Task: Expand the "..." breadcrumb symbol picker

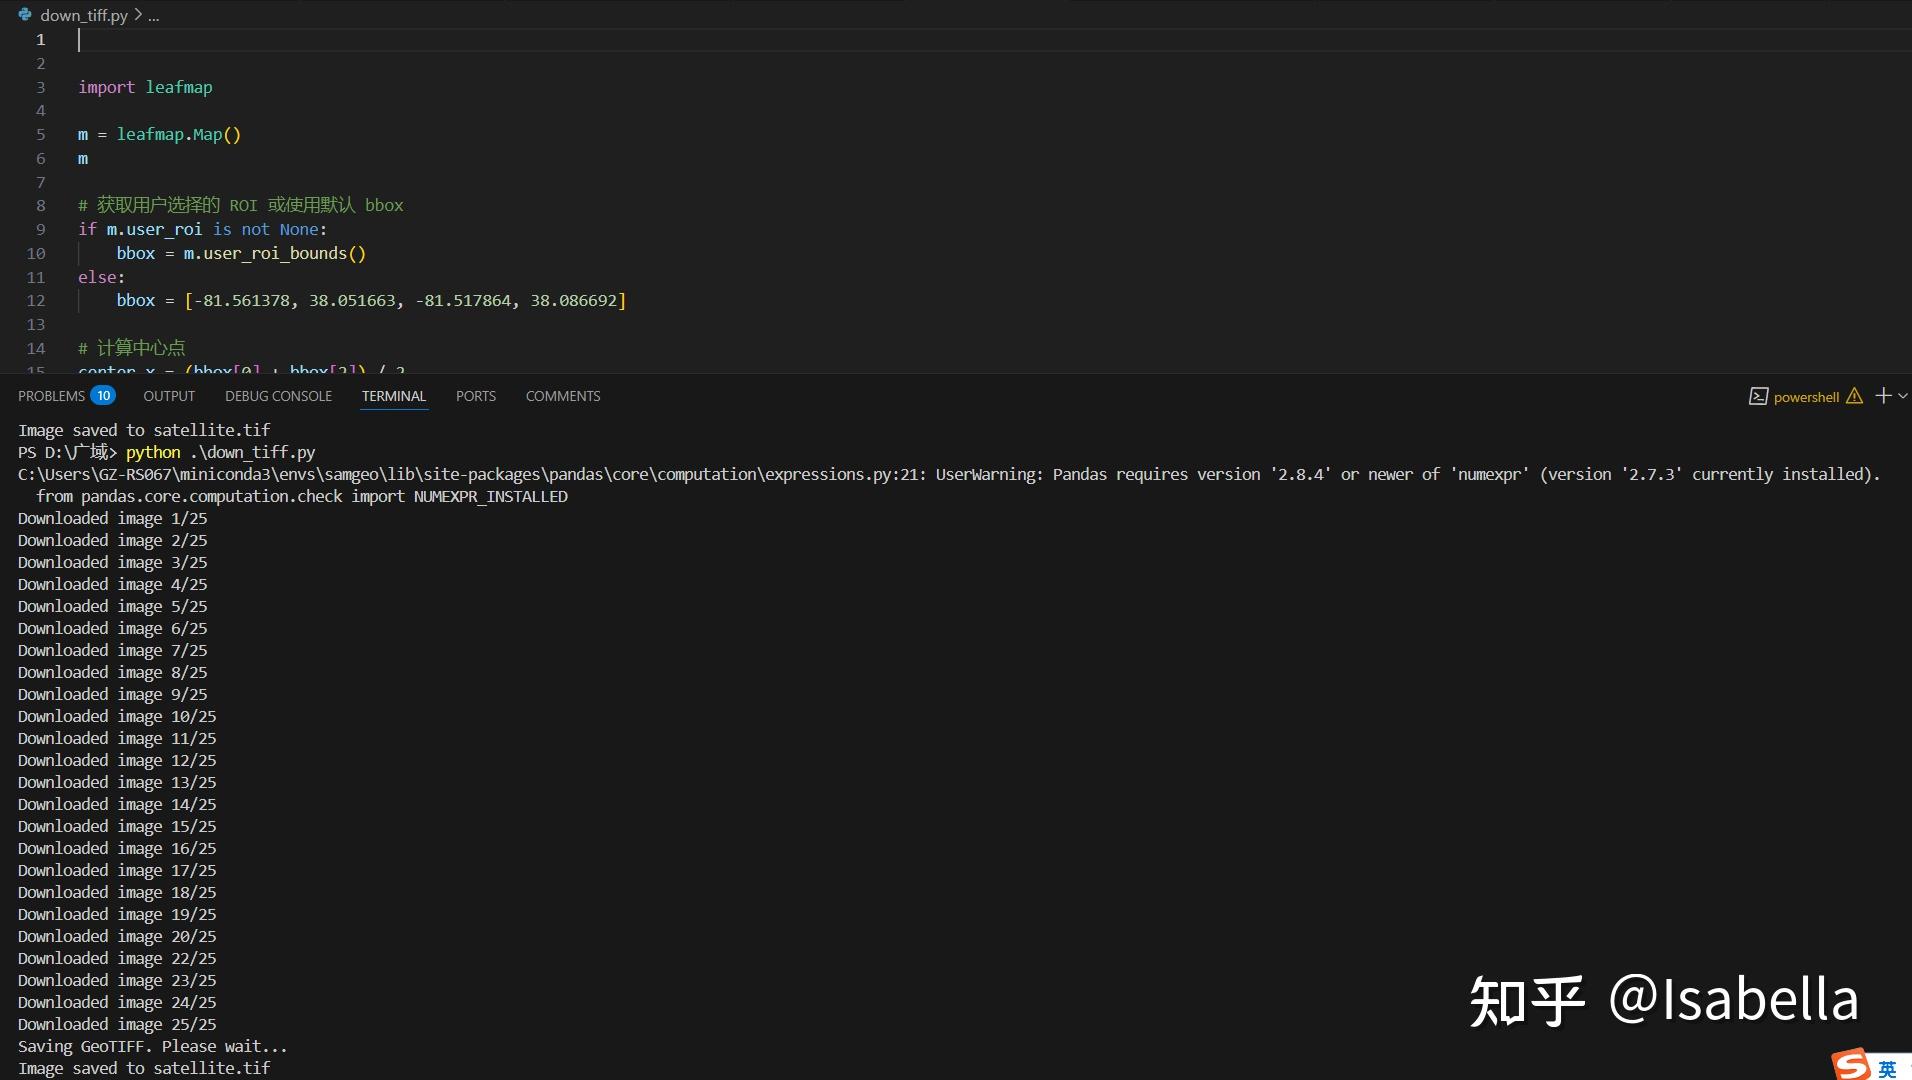Action: click(x=154, y=14)
